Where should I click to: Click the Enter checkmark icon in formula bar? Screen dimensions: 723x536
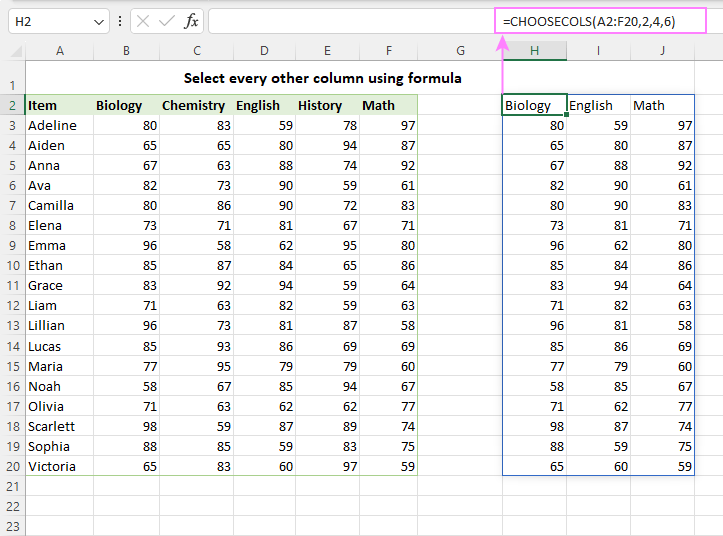coord(166,21)
